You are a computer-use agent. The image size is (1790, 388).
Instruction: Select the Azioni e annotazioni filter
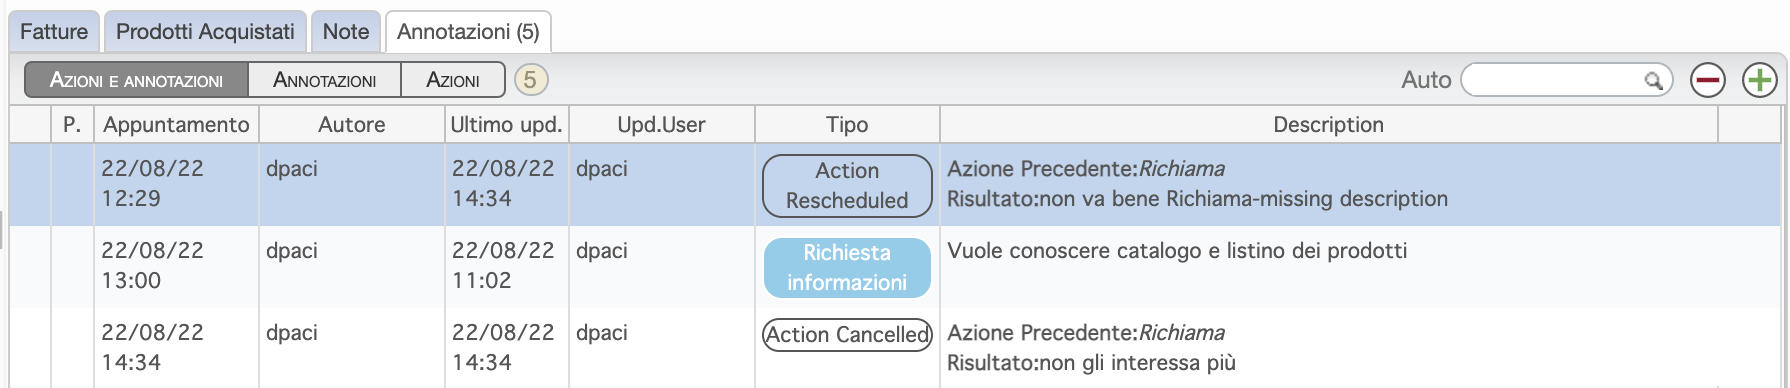click(136, 80)
